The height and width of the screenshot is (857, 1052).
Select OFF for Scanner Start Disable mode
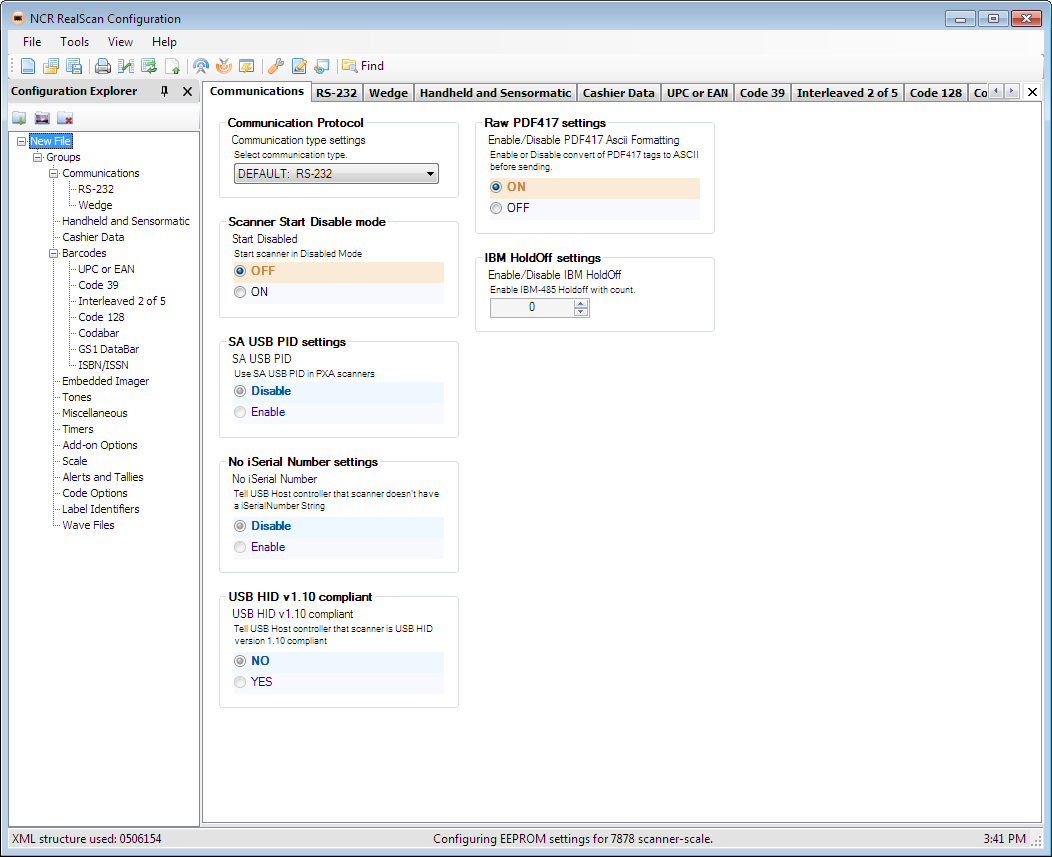[x=240, y=271]
